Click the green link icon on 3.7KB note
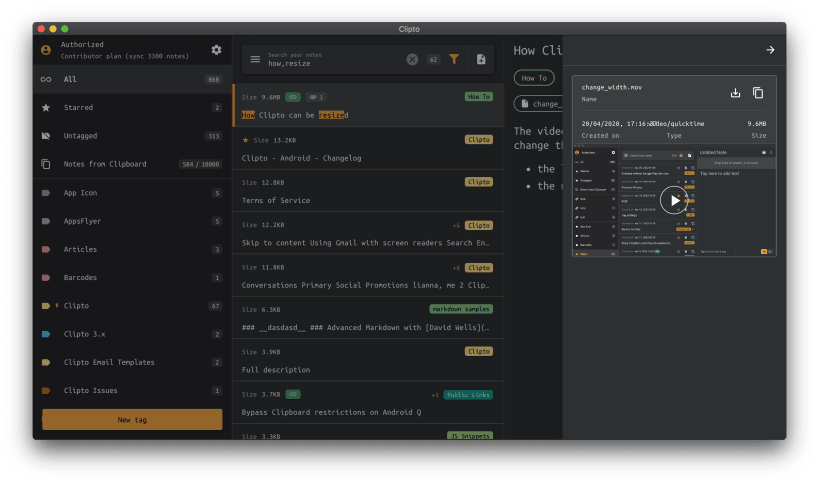 293,394
